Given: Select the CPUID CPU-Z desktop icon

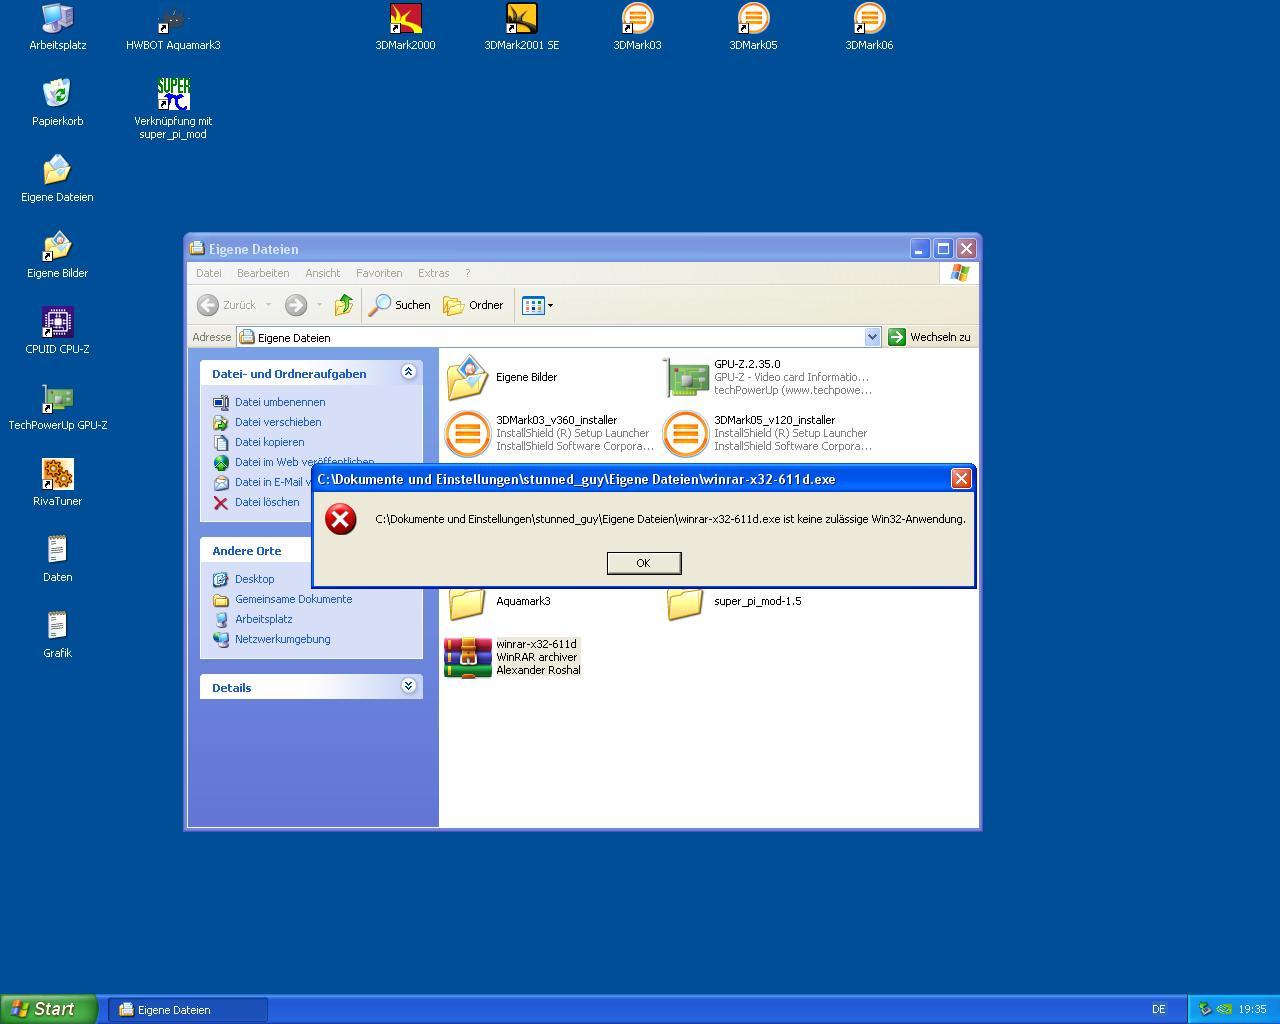Looking at the screenshot, I should (x=57, y=331).
